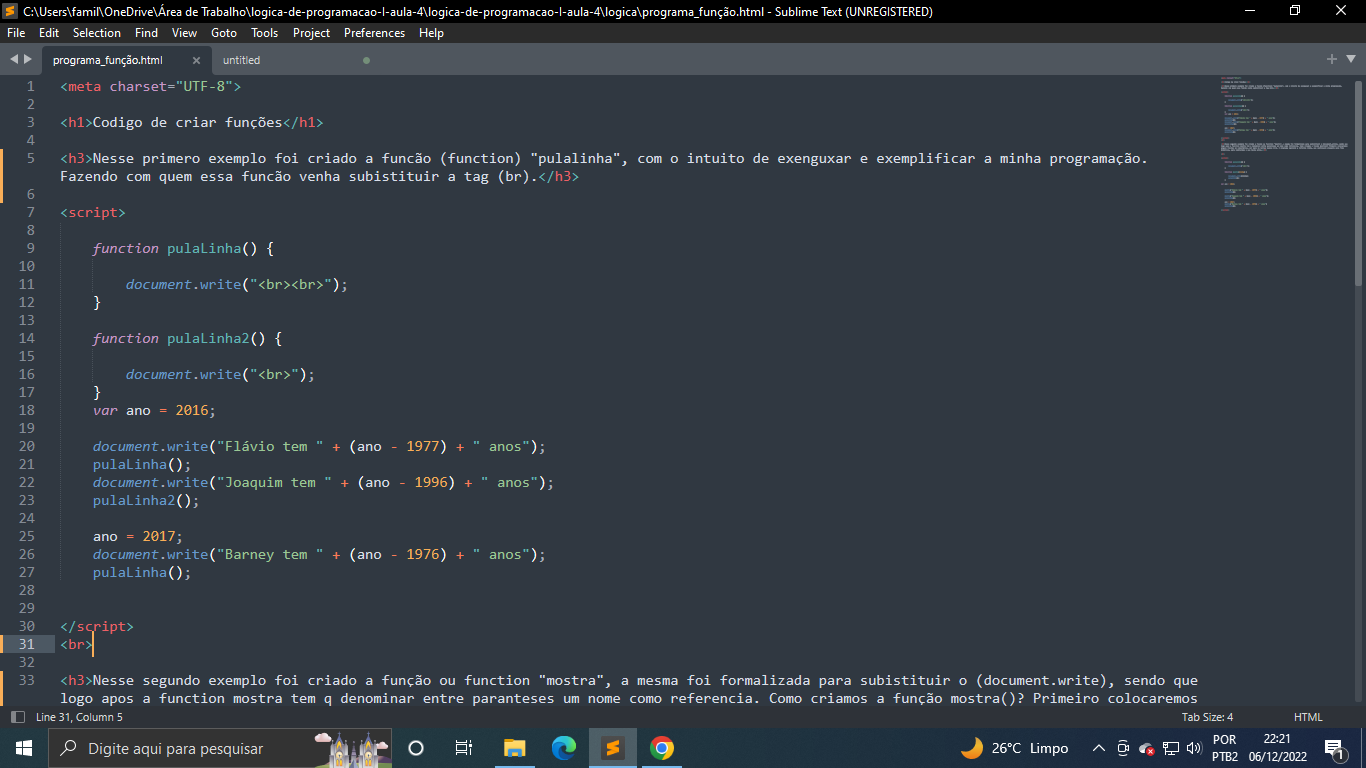The width and height of the screenshot is (1366, 768).
Task: Open the clock showing 22:21
Action: point(1276,748)
